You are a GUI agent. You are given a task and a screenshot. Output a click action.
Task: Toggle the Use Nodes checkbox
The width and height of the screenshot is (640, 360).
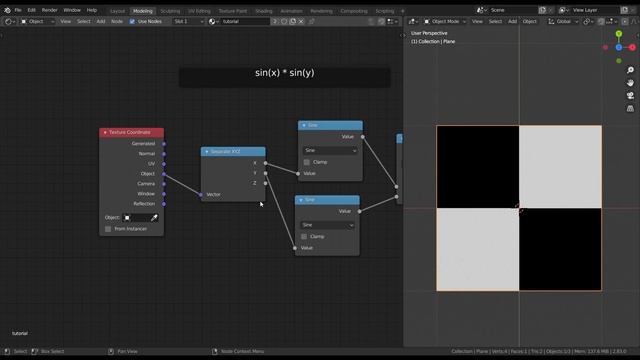pyautogui.click(x=132, y=22)
